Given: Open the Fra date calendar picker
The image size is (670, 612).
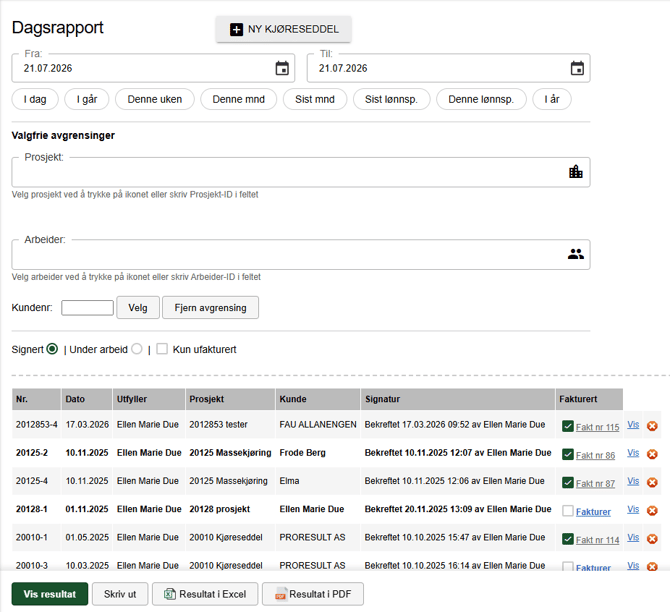Looking at the screenshot, I should click(x=282, y=68).
